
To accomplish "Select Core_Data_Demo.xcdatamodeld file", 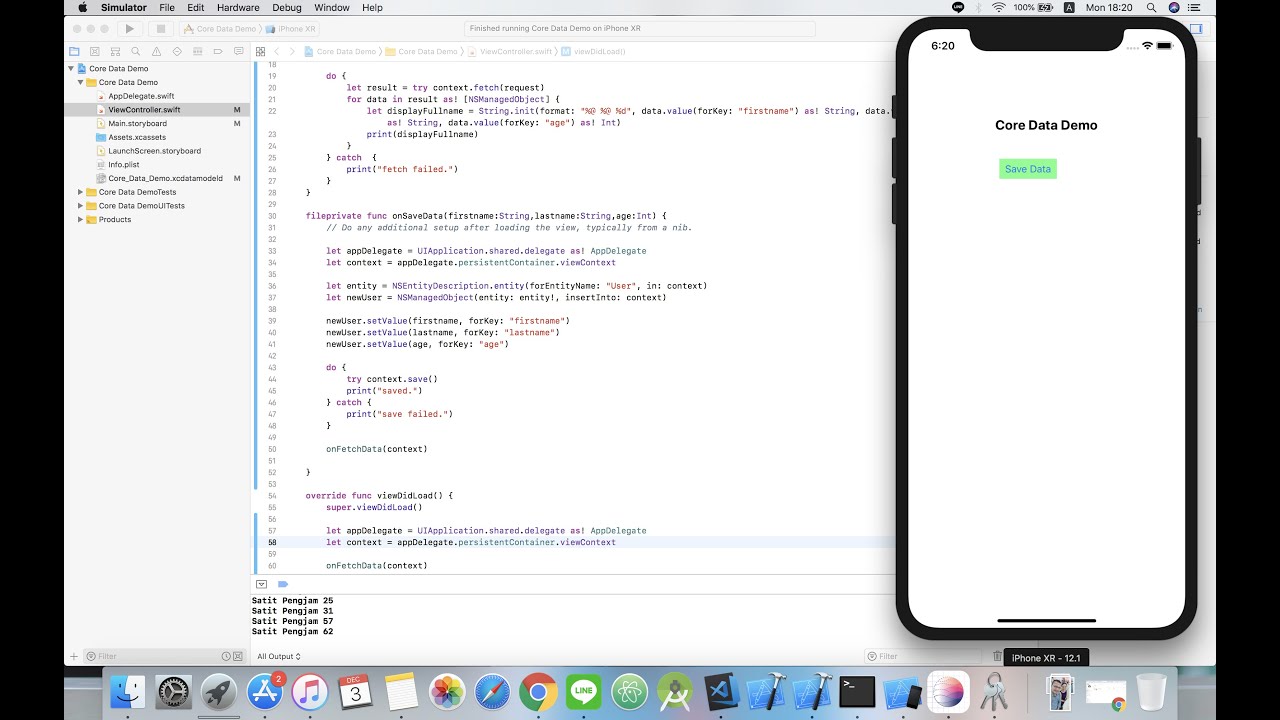I will tap(165, 178).
